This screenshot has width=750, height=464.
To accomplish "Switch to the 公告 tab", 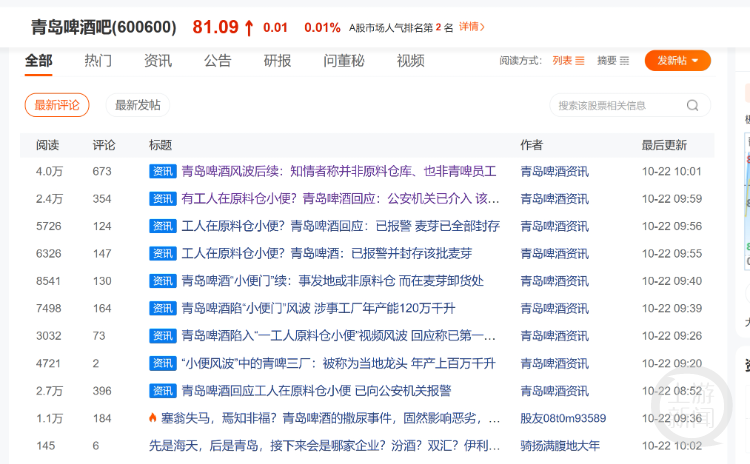I will (218, 61).
